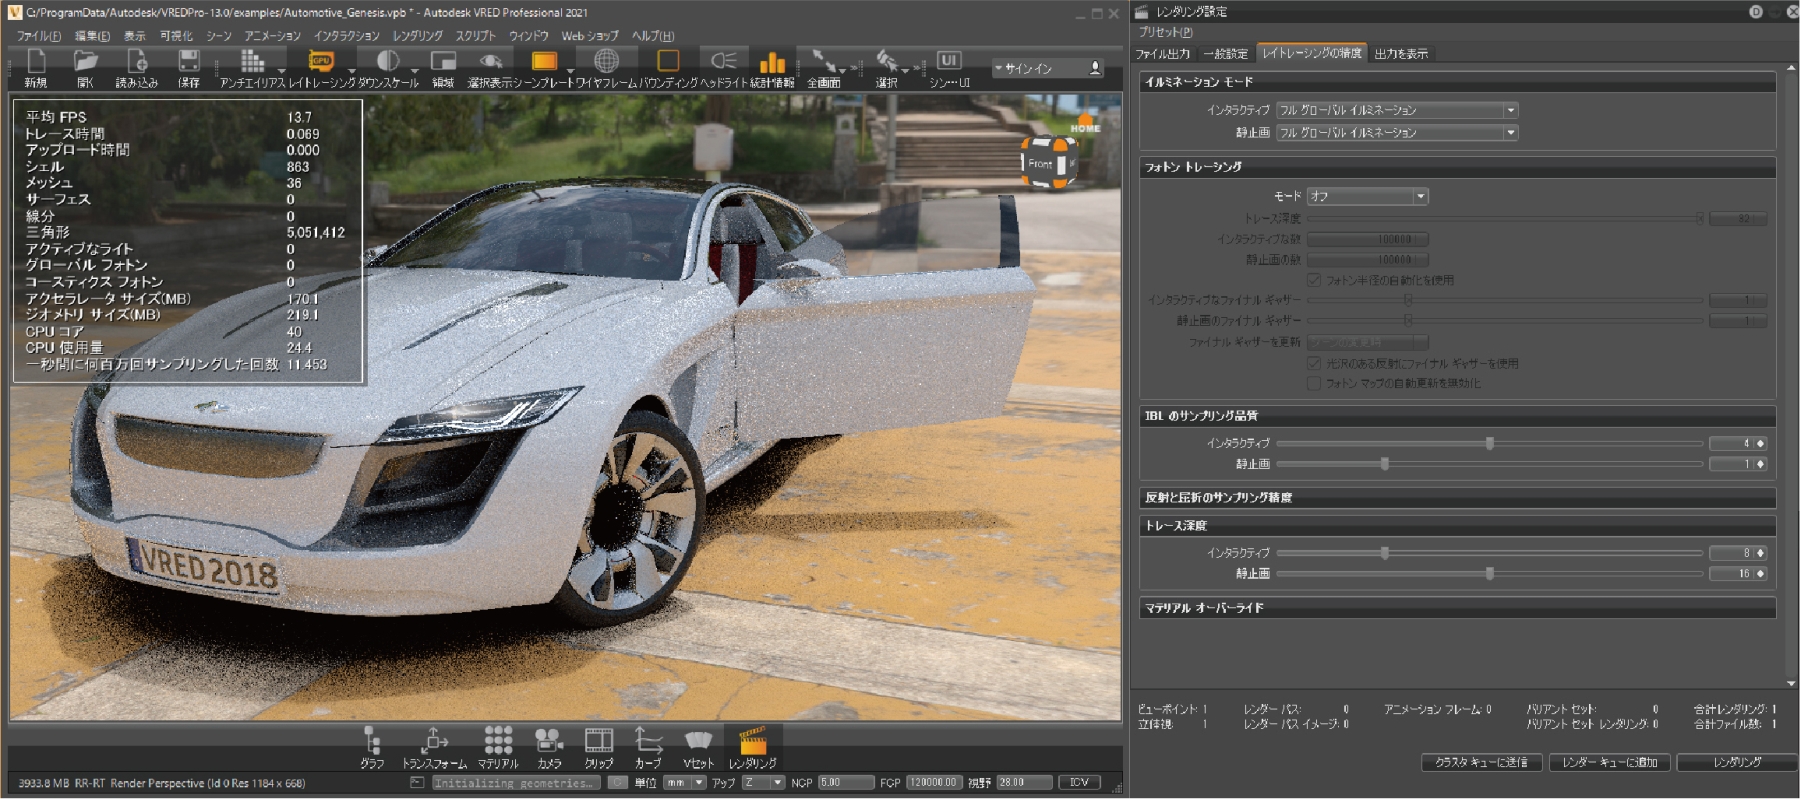Open the カーブ editor module
1800x799 pixels.
(x=648, y=741)
